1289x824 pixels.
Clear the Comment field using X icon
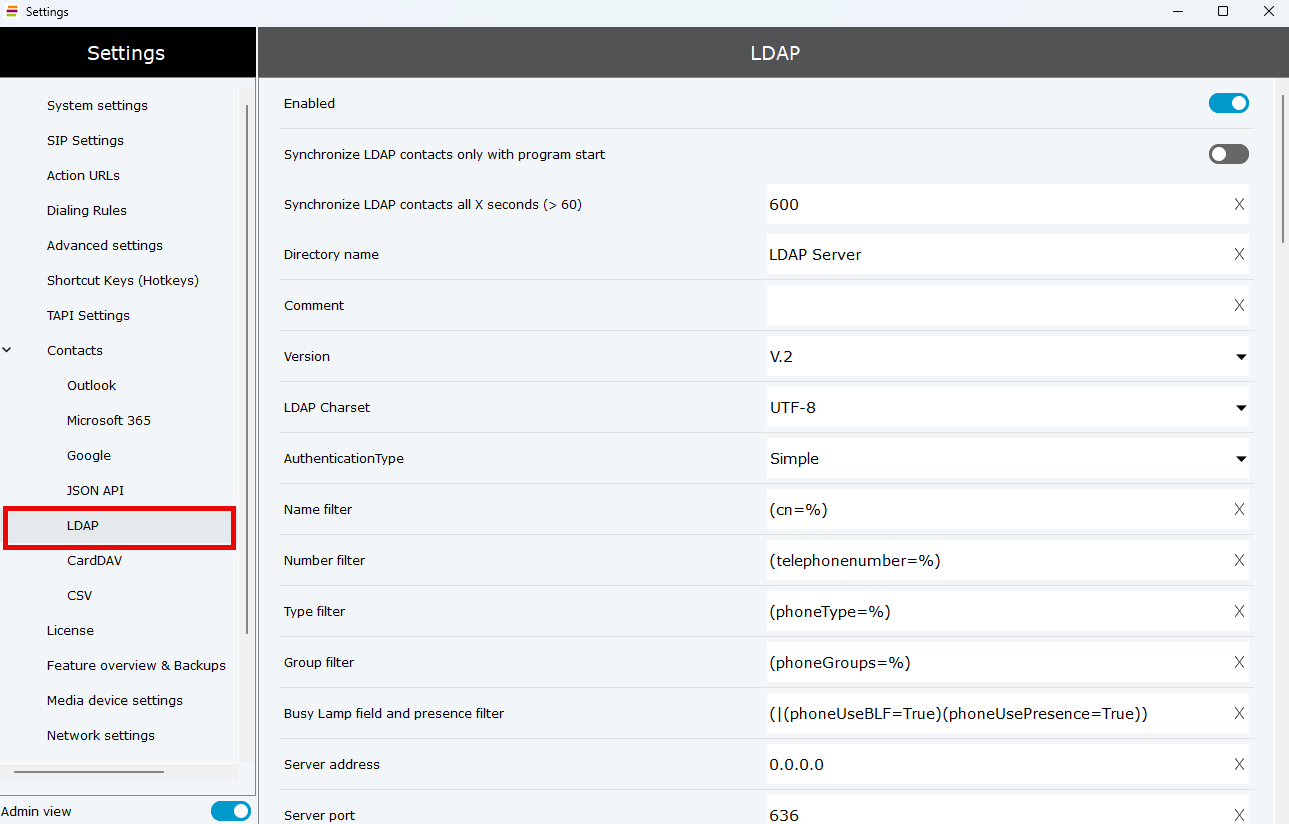pos(1239,305)
